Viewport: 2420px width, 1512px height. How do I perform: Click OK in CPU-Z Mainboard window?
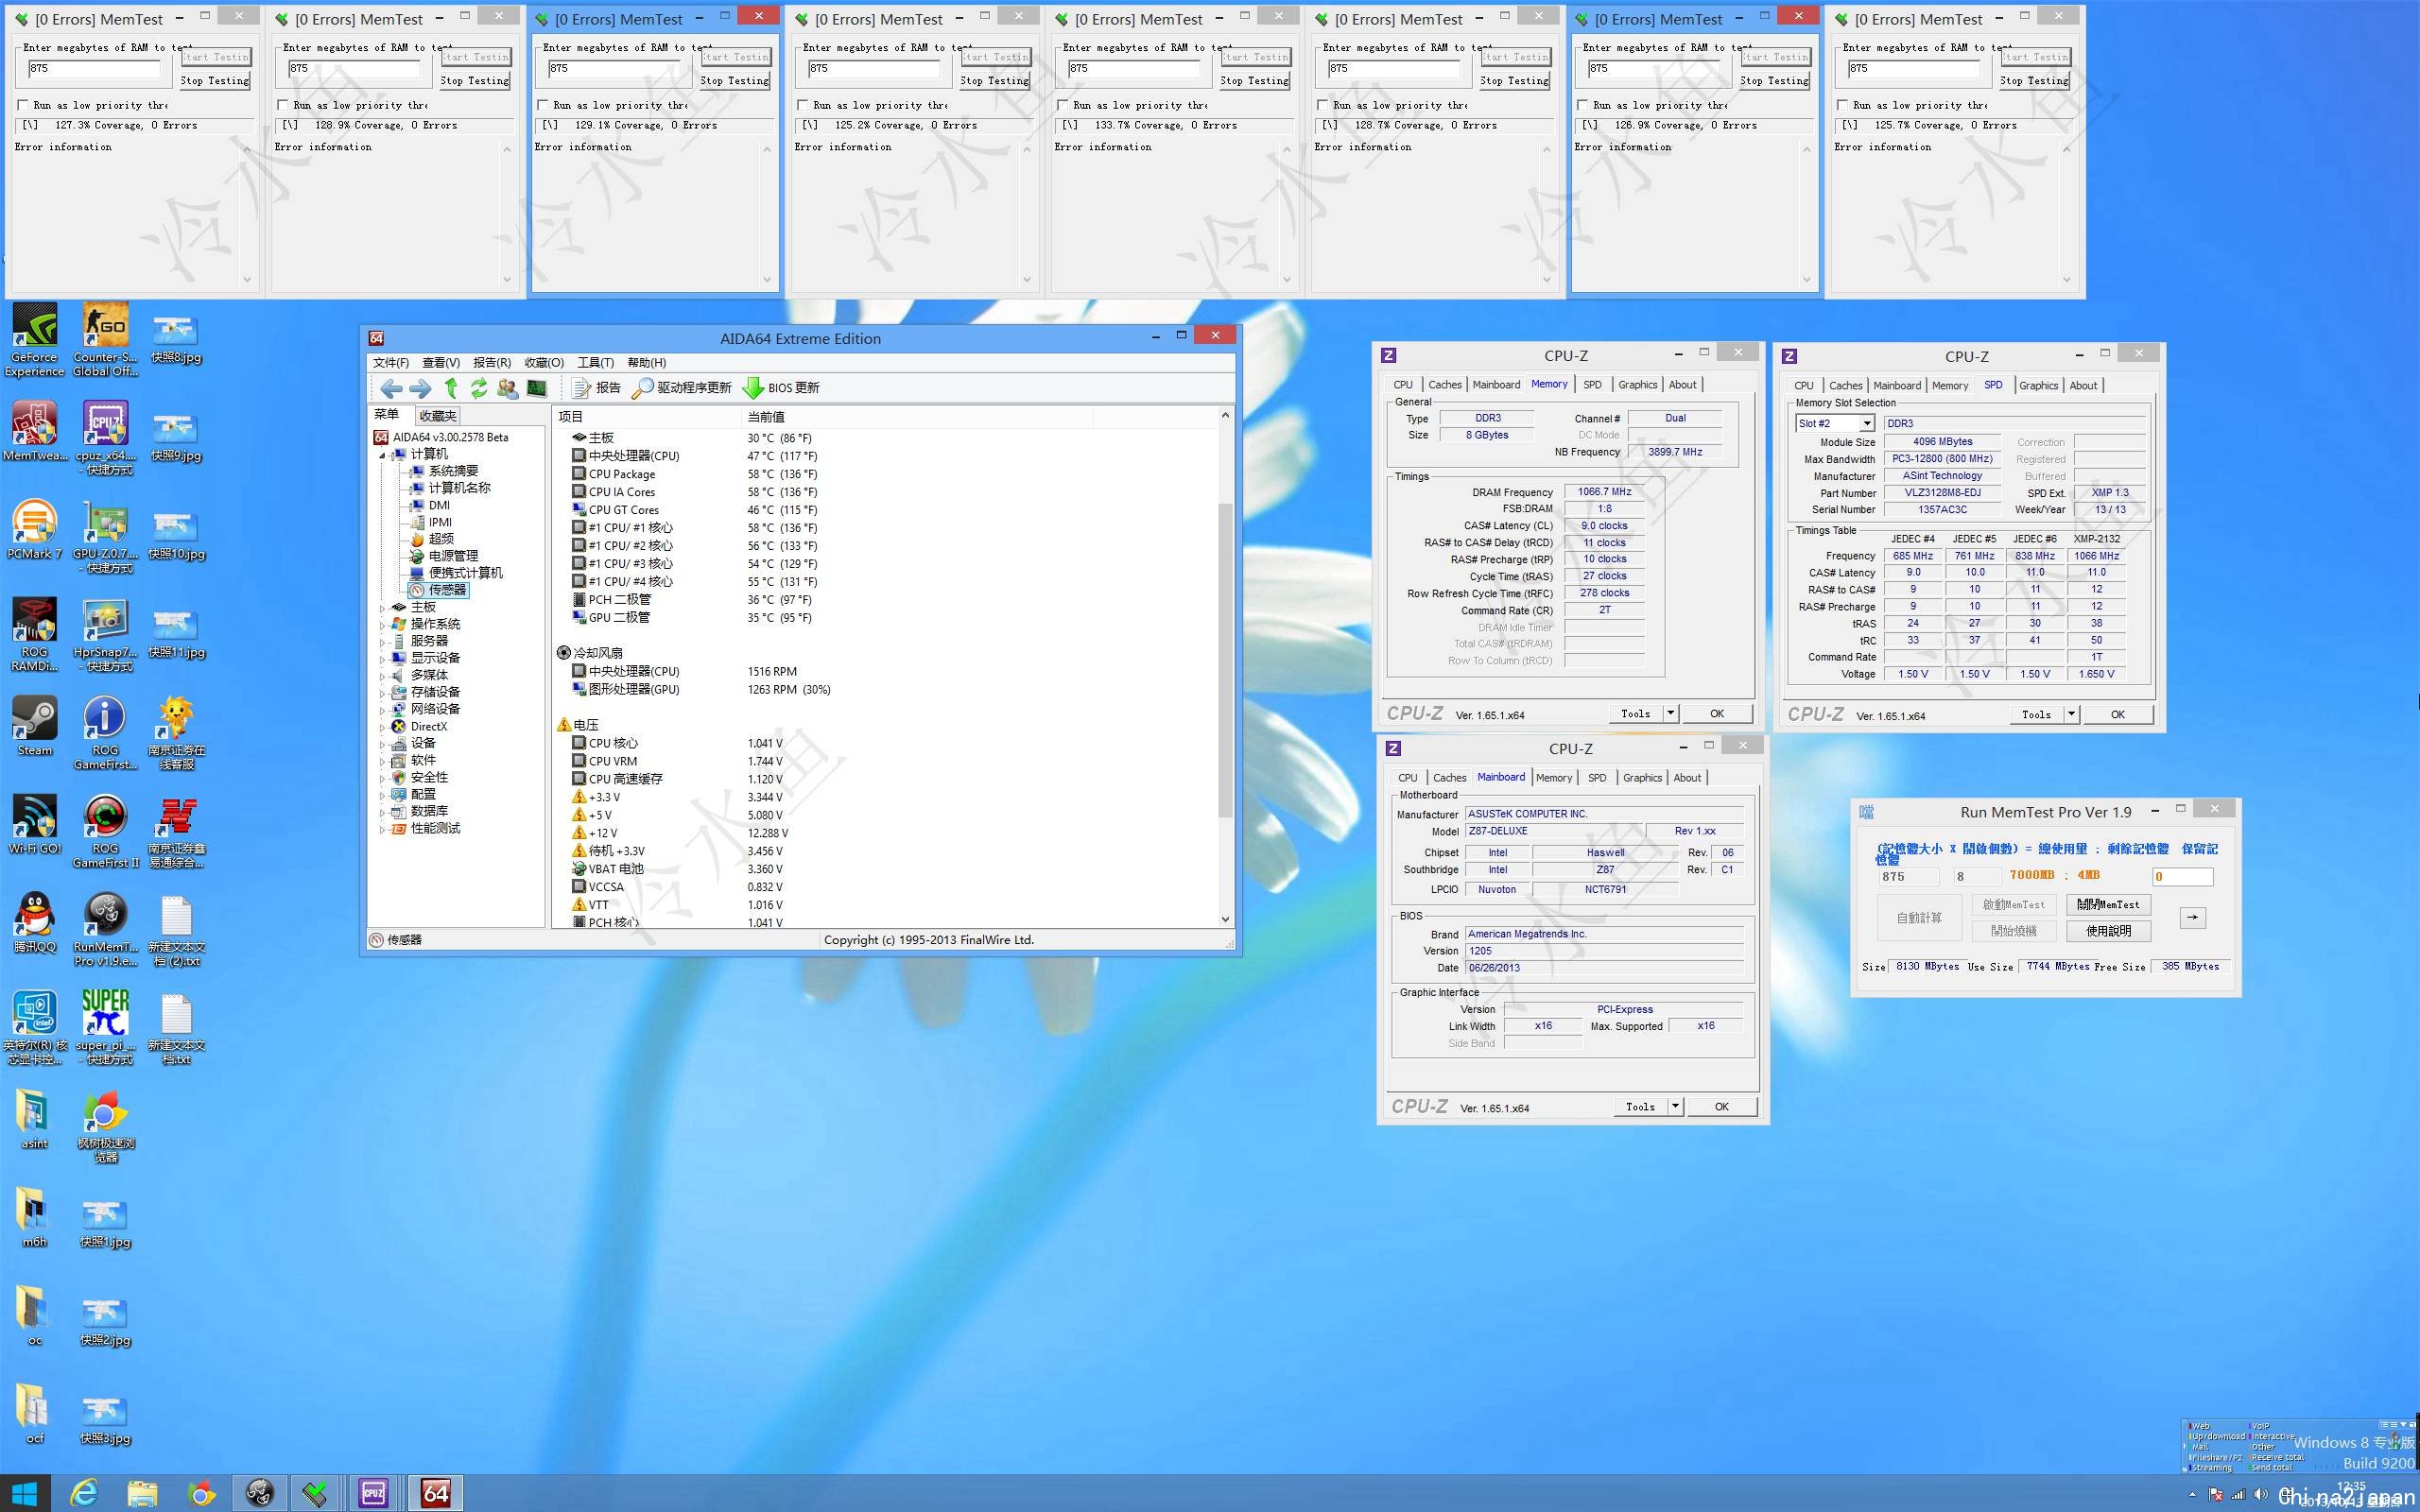1721,1106
